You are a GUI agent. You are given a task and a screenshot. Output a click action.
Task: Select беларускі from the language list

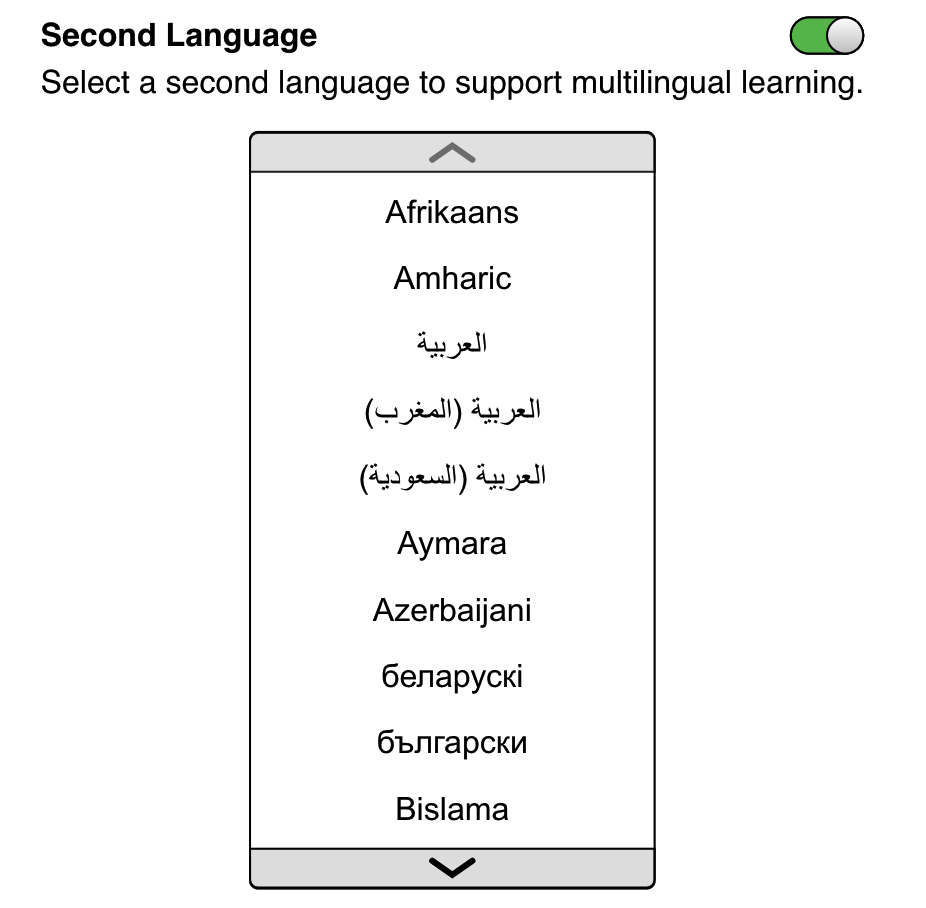click(x=452, y=675)
